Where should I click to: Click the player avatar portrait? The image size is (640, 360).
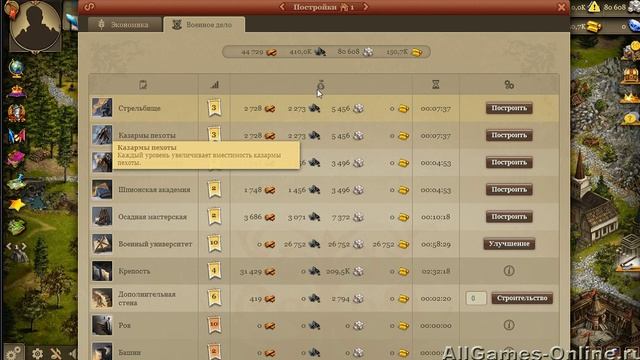point(35,25)
